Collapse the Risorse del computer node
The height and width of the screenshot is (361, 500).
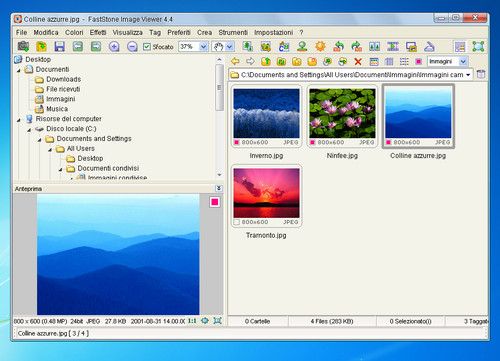click(x=19, y=119)
